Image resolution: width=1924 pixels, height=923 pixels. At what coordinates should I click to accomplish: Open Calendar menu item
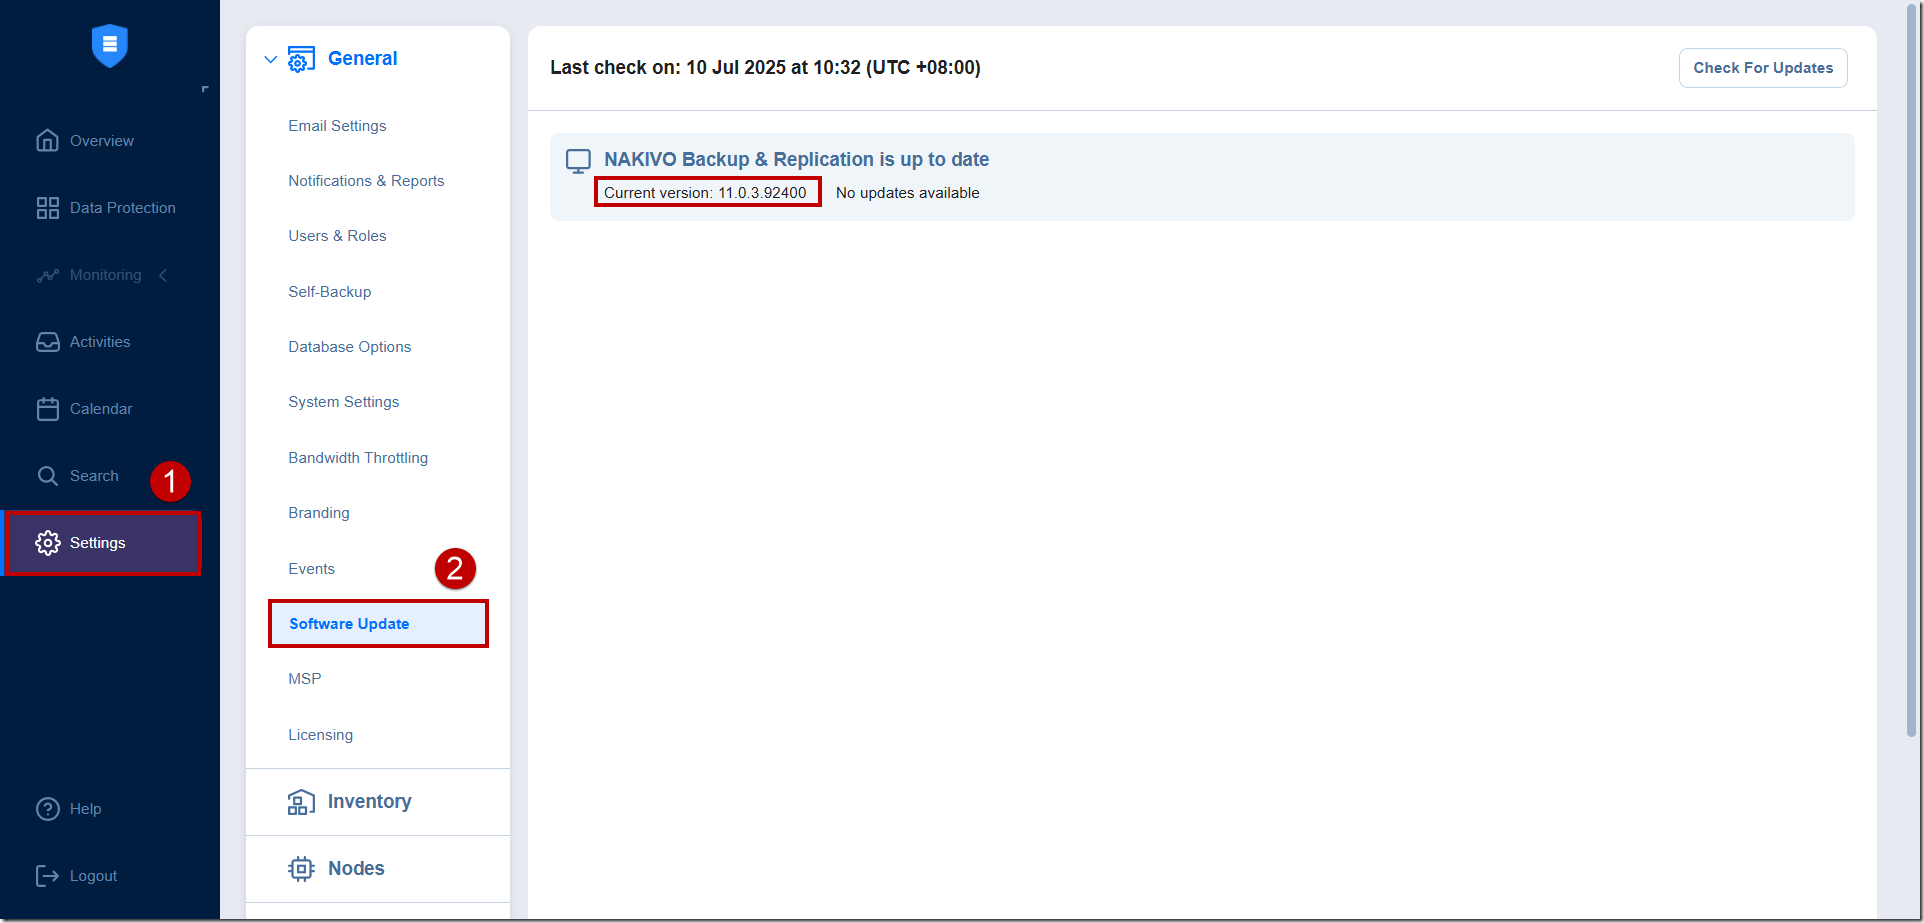click(101, 409)
